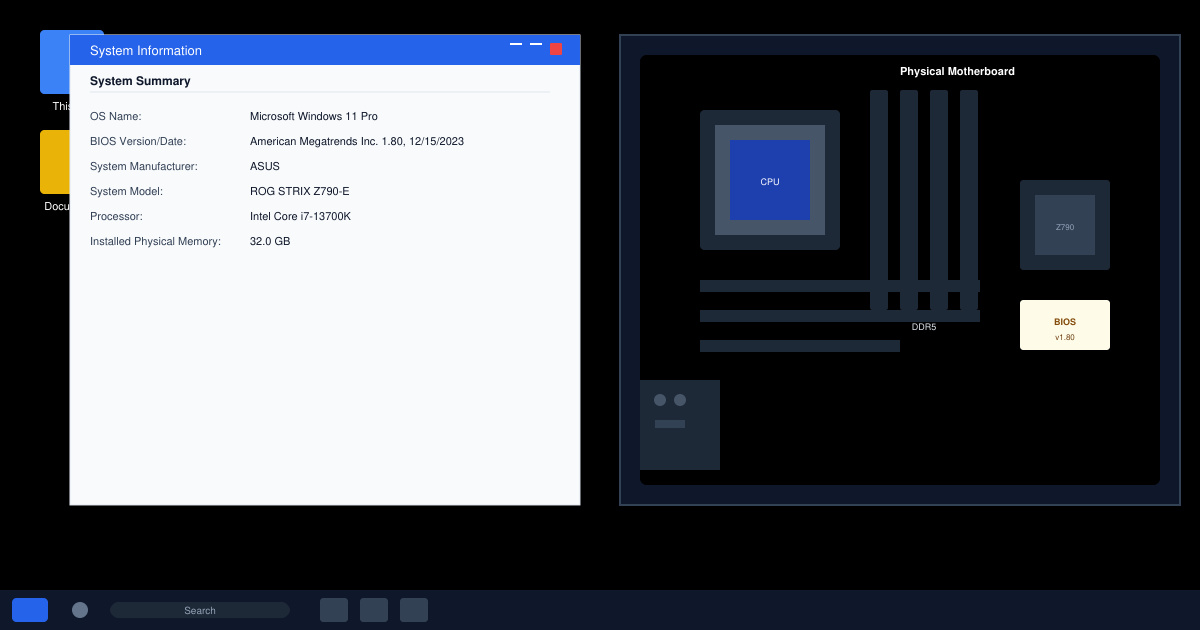The height and width of the screenshot is (630, 1200).
Task: Select the System Model label
Action: [126, 191]
